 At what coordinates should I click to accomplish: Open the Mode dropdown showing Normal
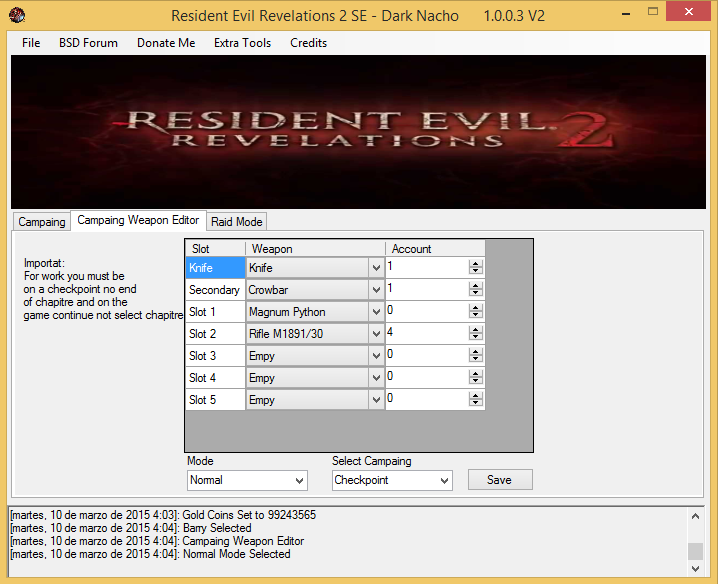299,481
